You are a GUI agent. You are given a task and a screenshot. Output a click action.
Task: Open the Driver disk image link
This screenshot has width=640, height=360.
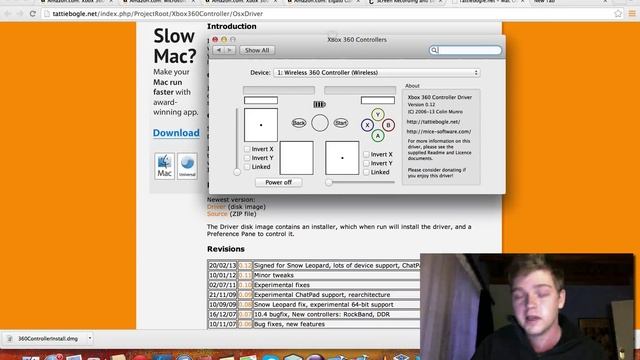click(x=216, y=207)
